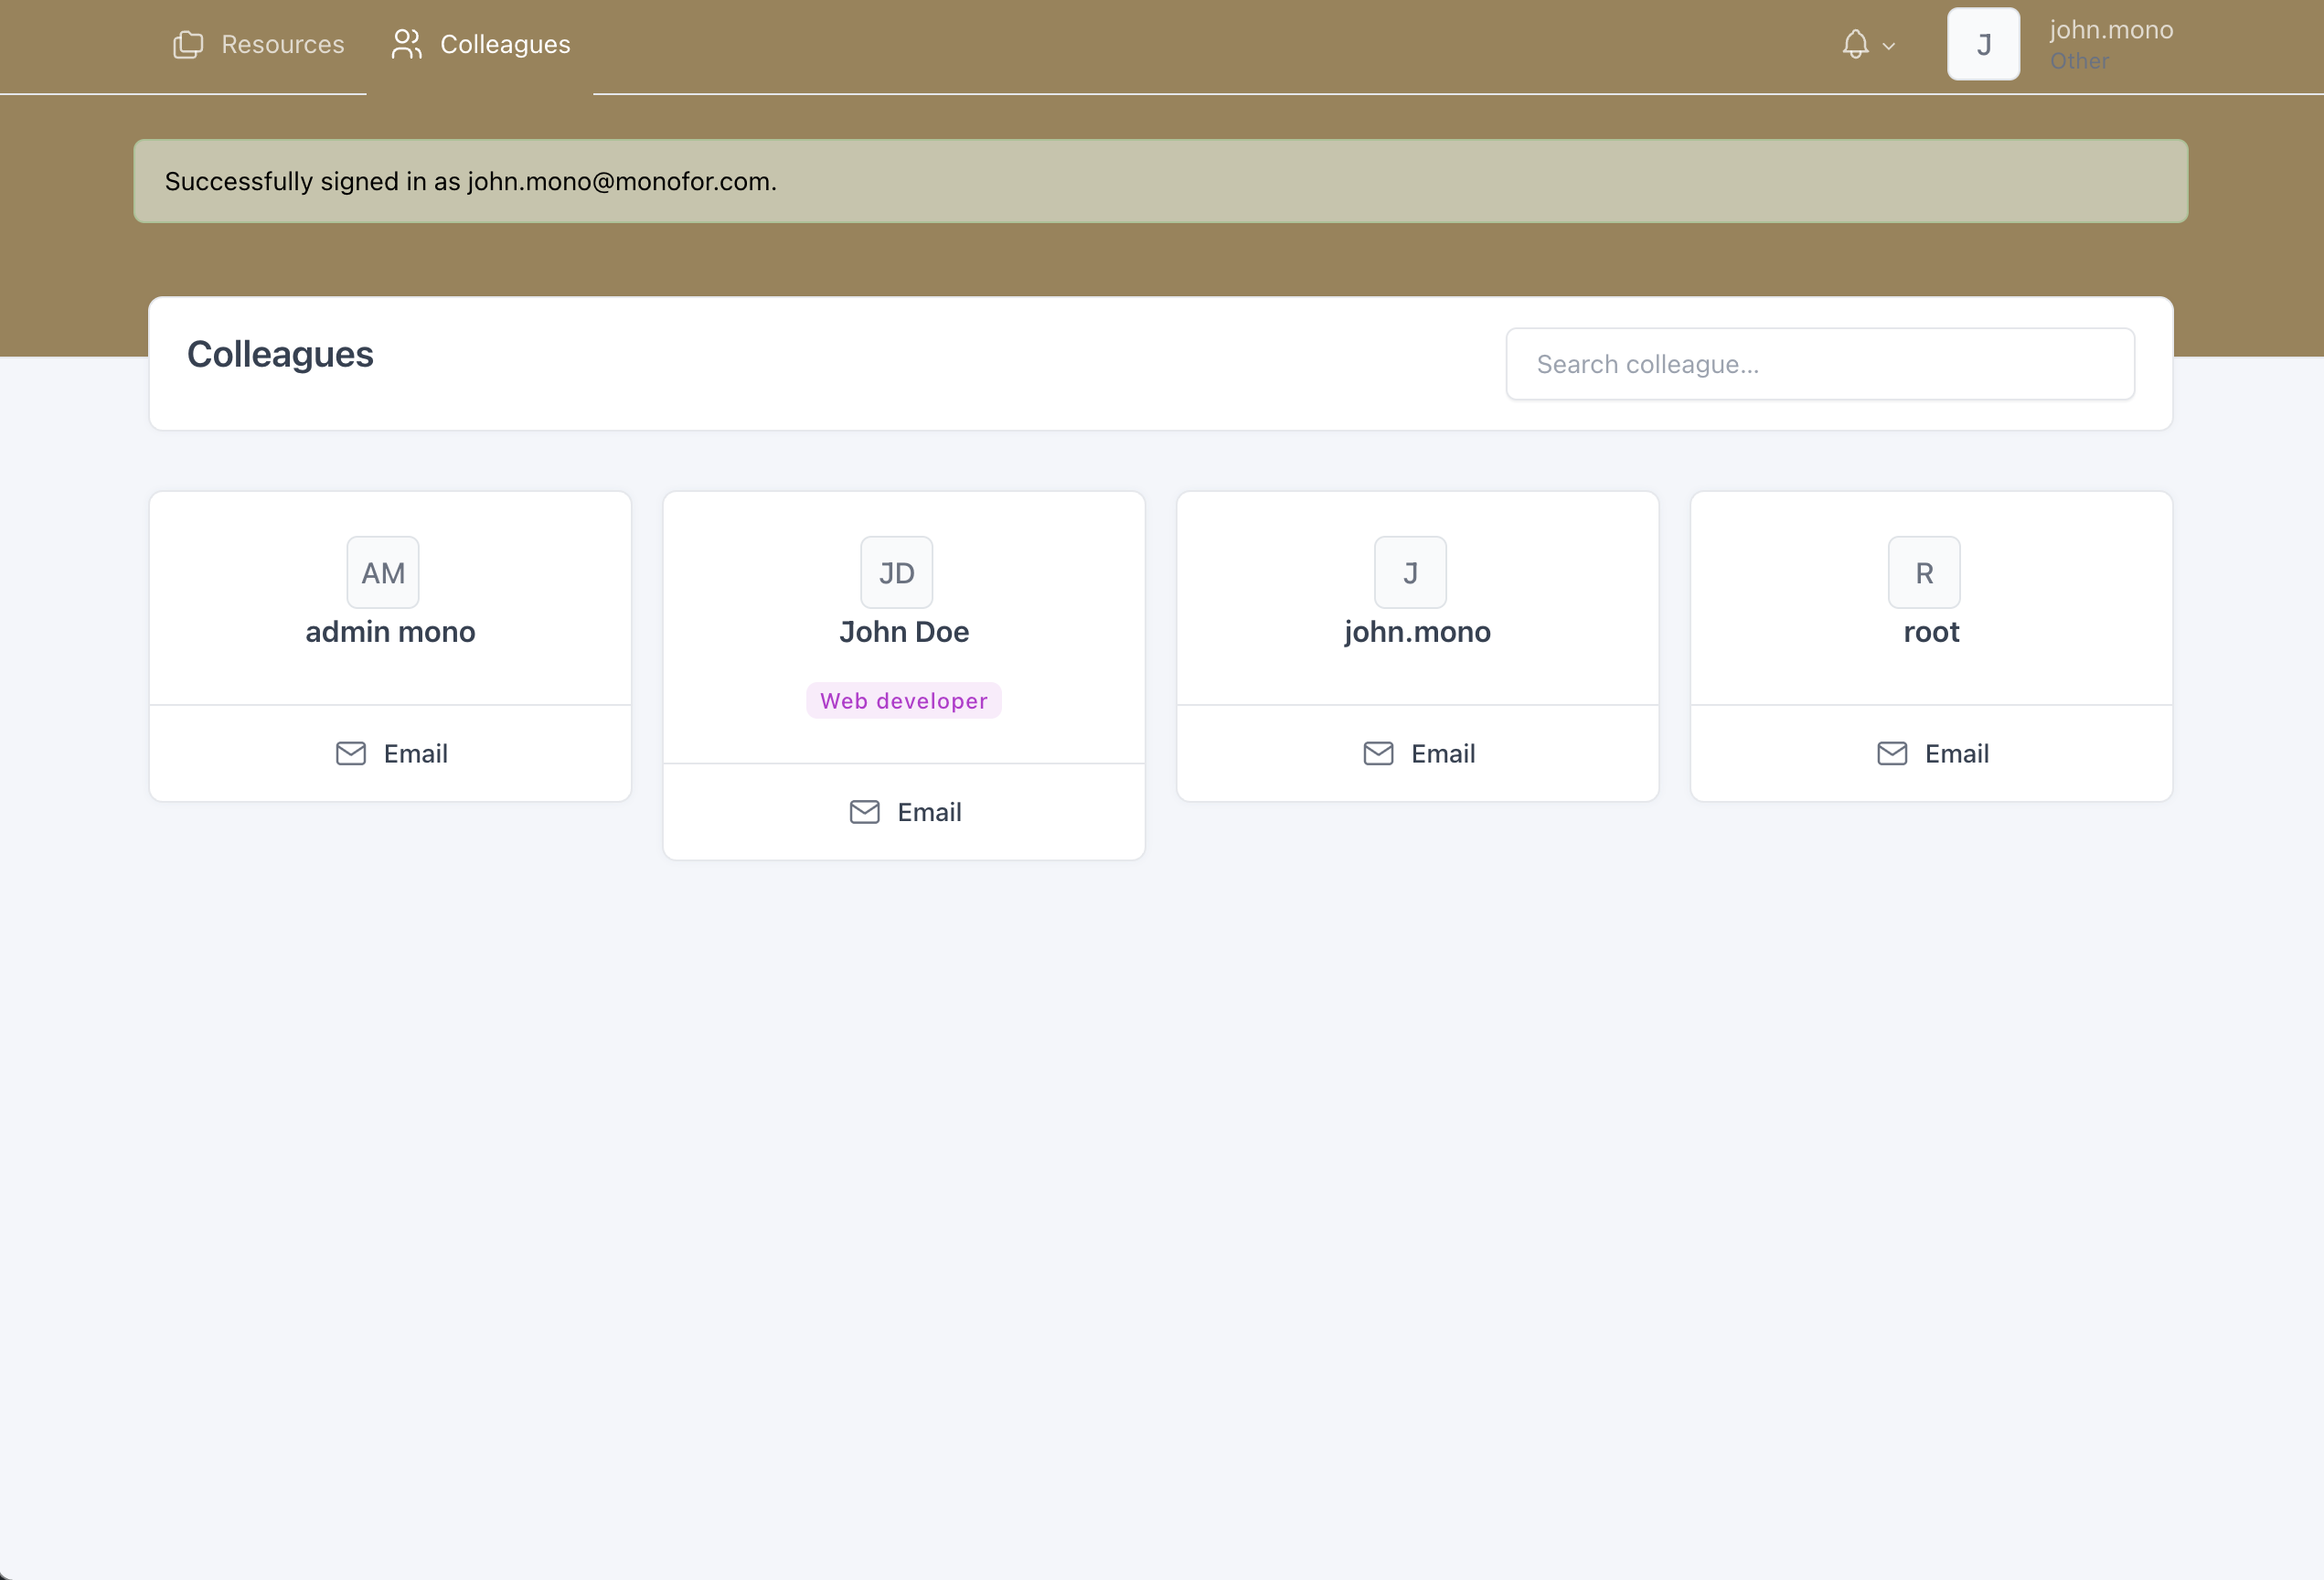Click the J user avatar in header

[1983, 44]
